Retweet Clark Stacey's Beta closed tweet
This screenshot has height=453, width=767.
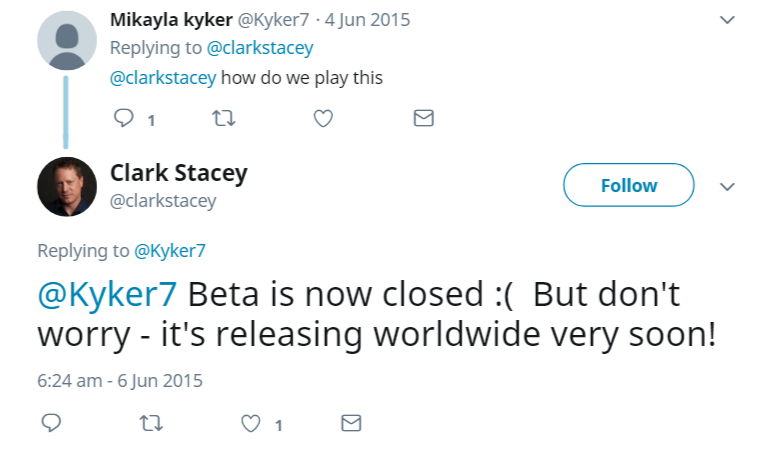[x=152, y=423]
